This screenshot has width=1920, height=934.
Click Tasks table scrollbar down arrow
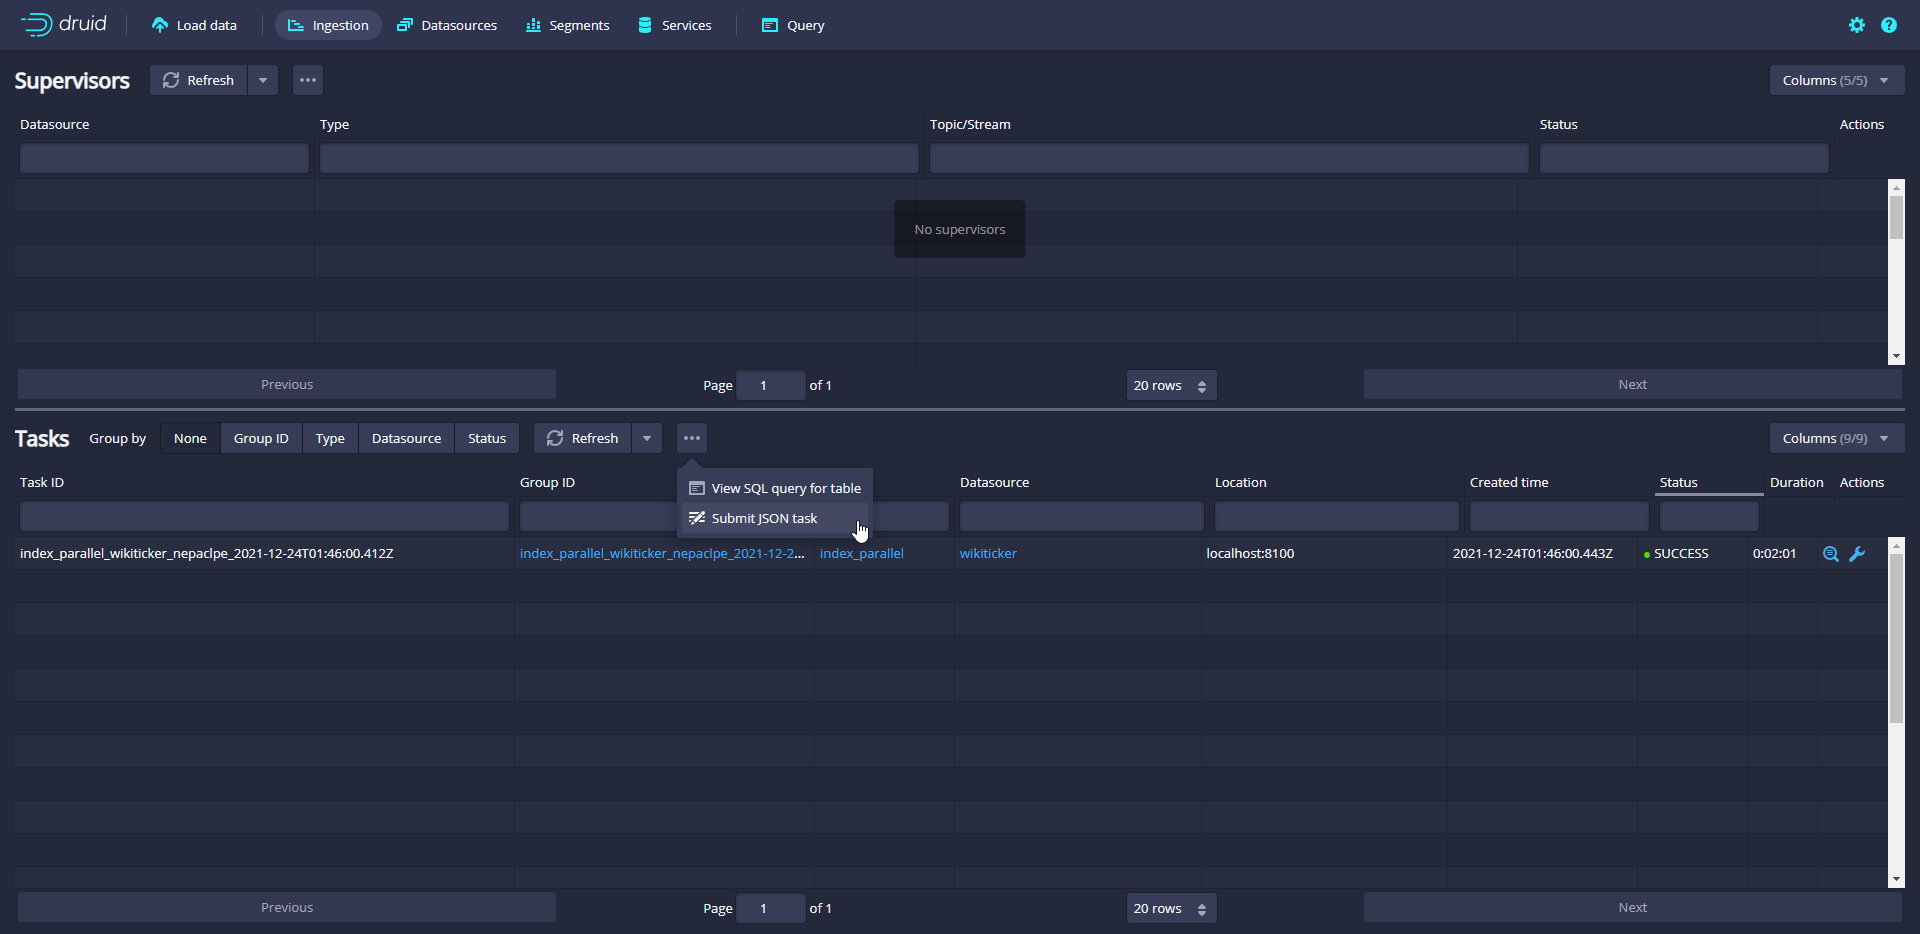(1896, 879)
